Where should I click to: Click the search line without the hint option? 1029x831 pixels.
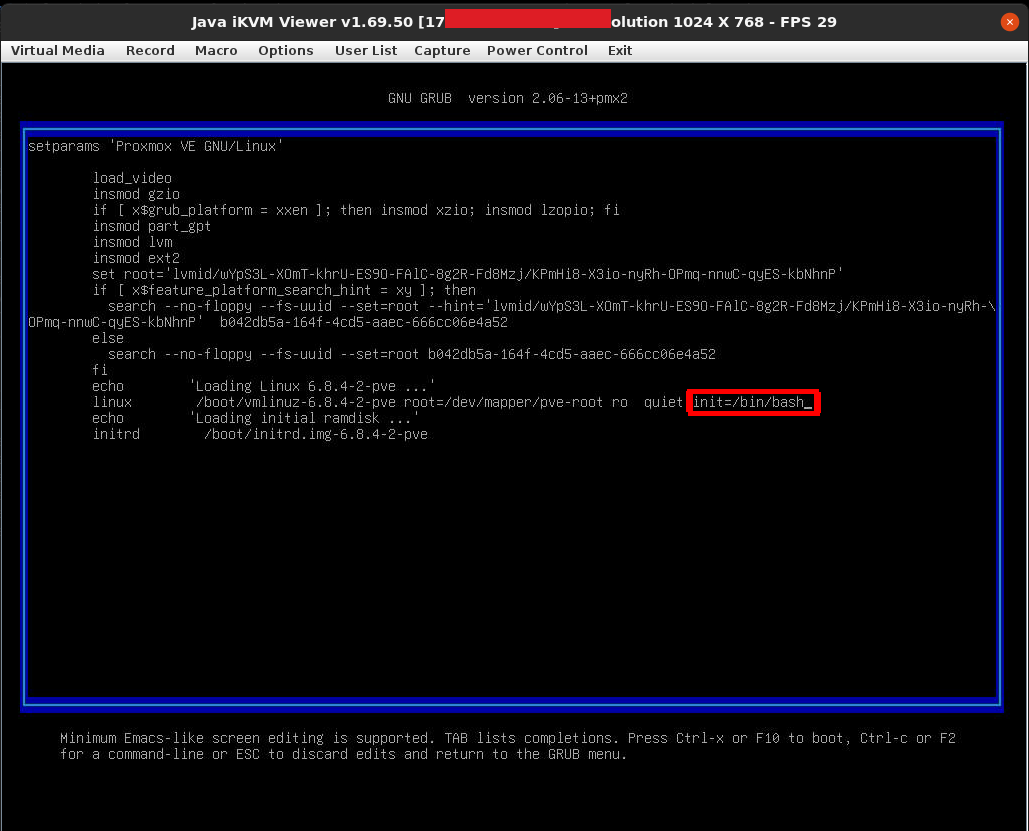coord(411,354)
